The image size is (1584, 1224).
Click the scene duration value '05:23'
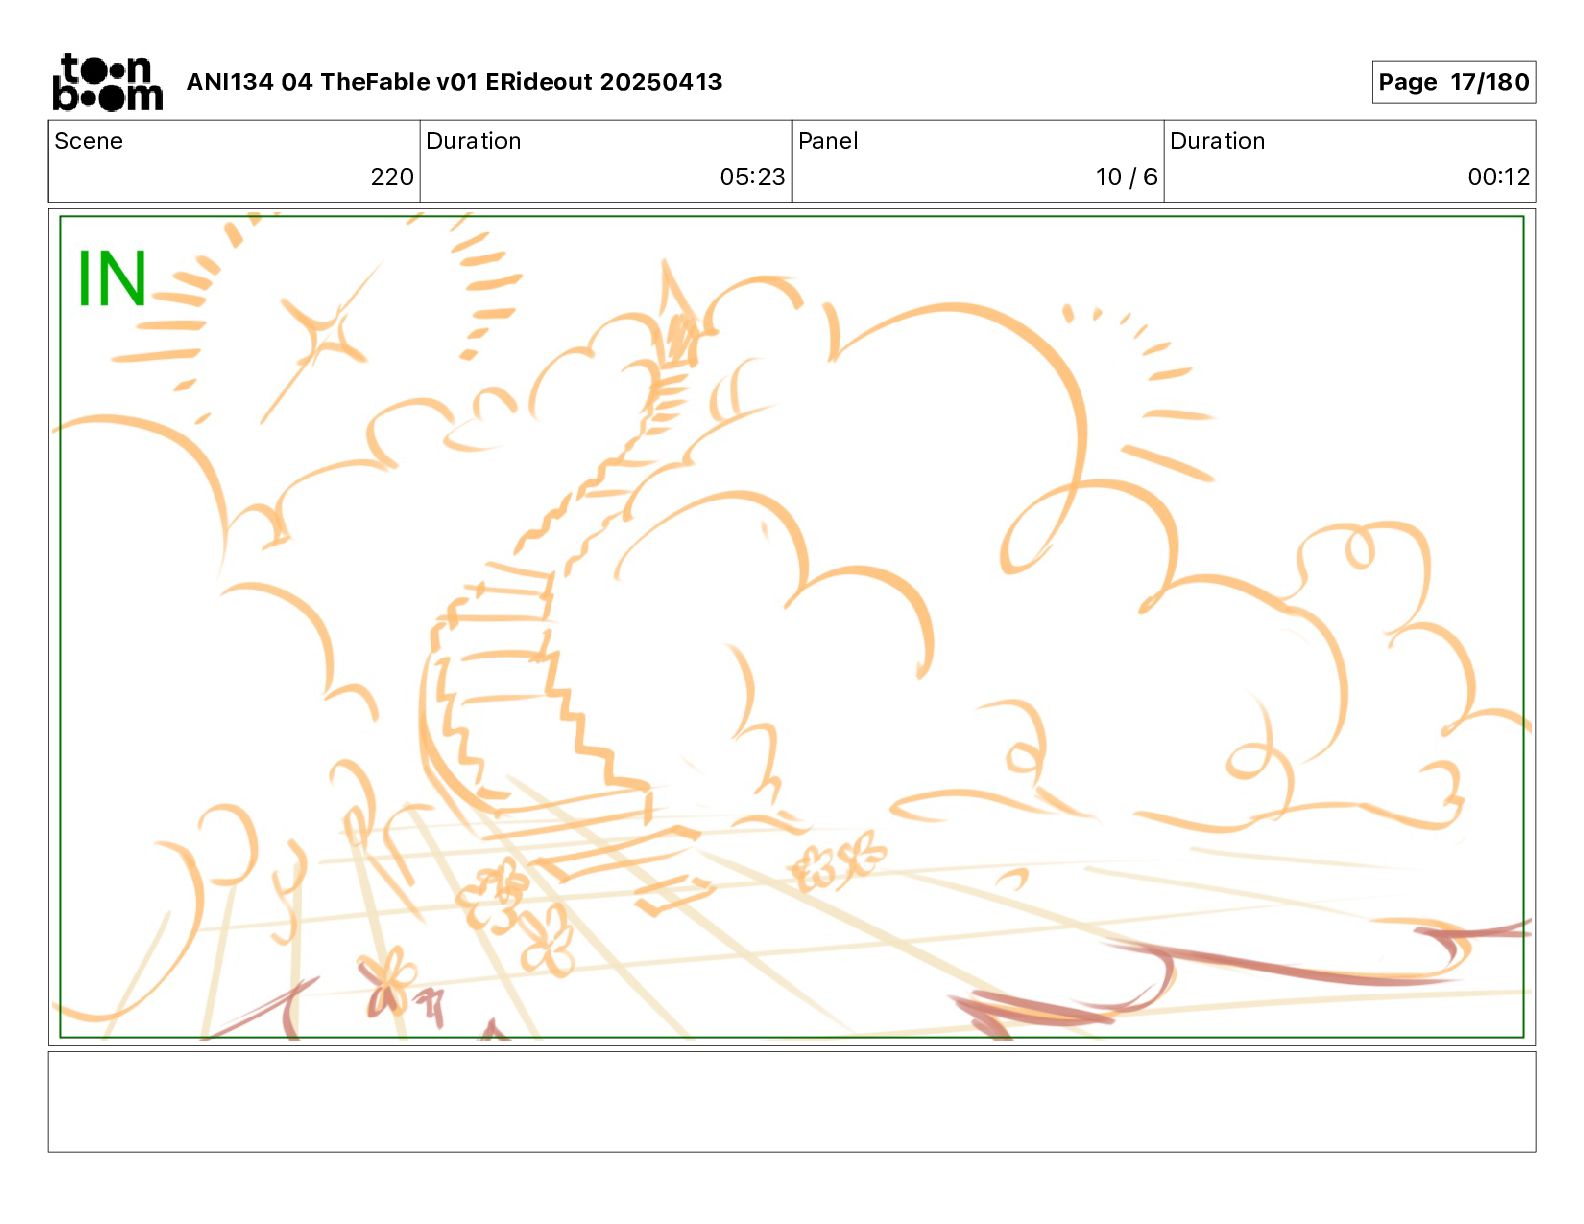click(x=752, y=177)
